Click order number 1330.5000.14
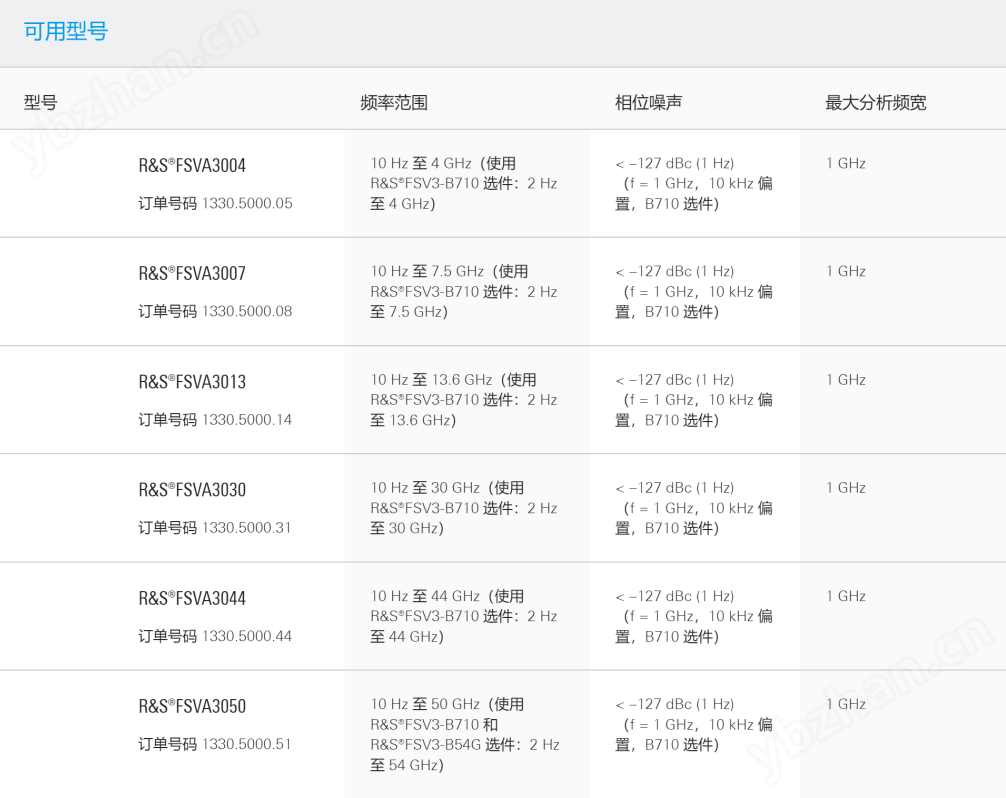 (246, 420)
